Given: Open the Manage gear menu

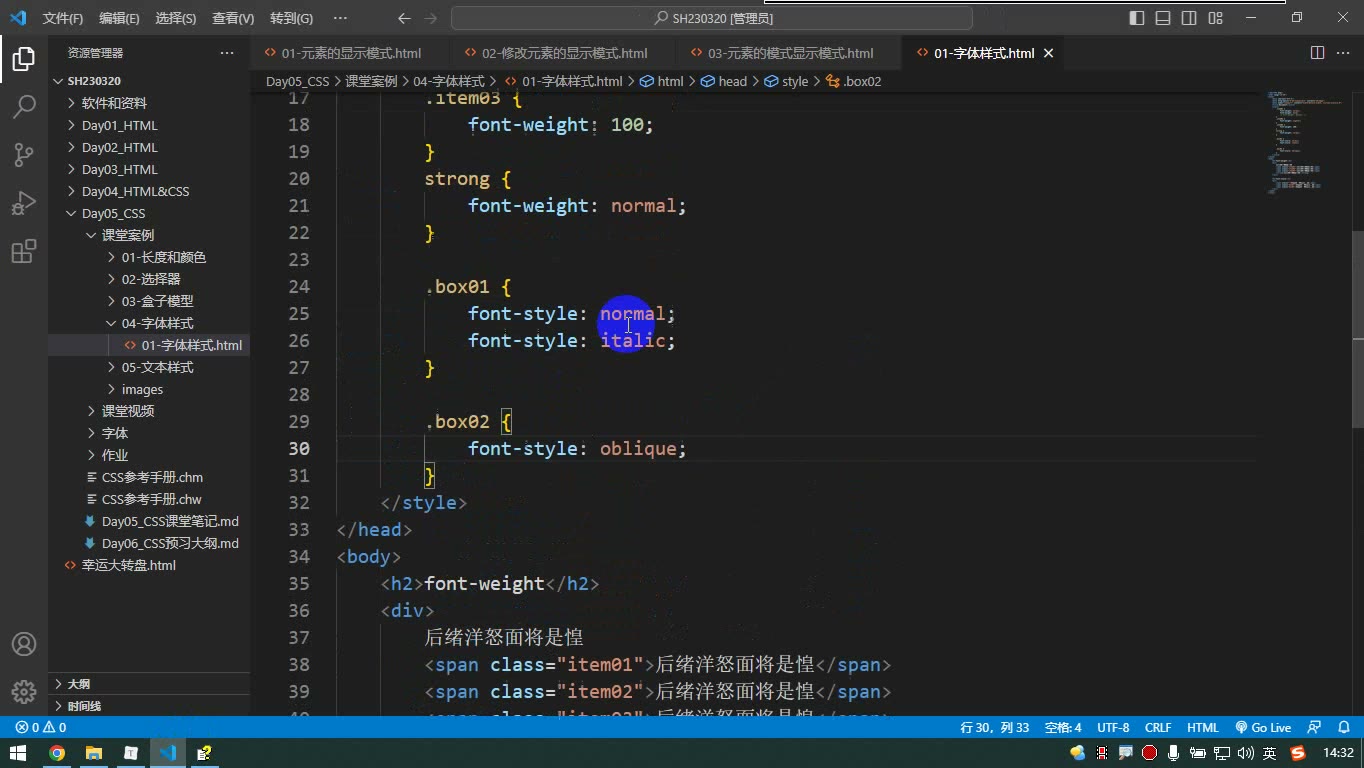Looking at the screenshot, I should click(24, 691).
